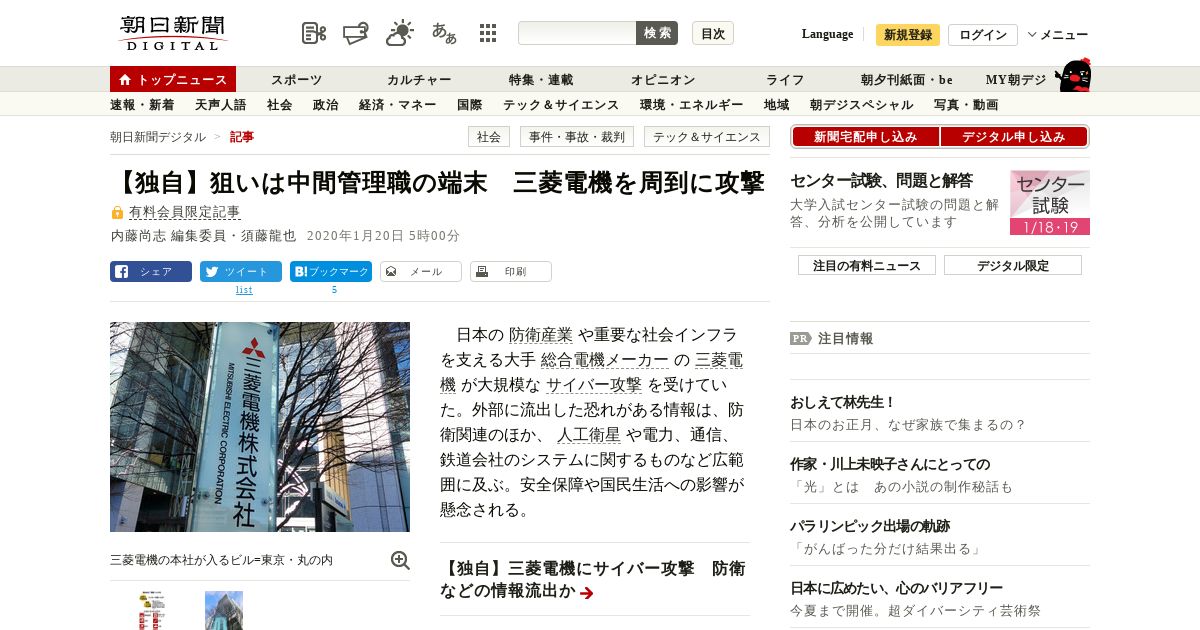Open related article 三菱電機にサイバー攻撃
The height and width of the screenshot is (630, 1200).
pyautogui.click(x=593, y=579)
